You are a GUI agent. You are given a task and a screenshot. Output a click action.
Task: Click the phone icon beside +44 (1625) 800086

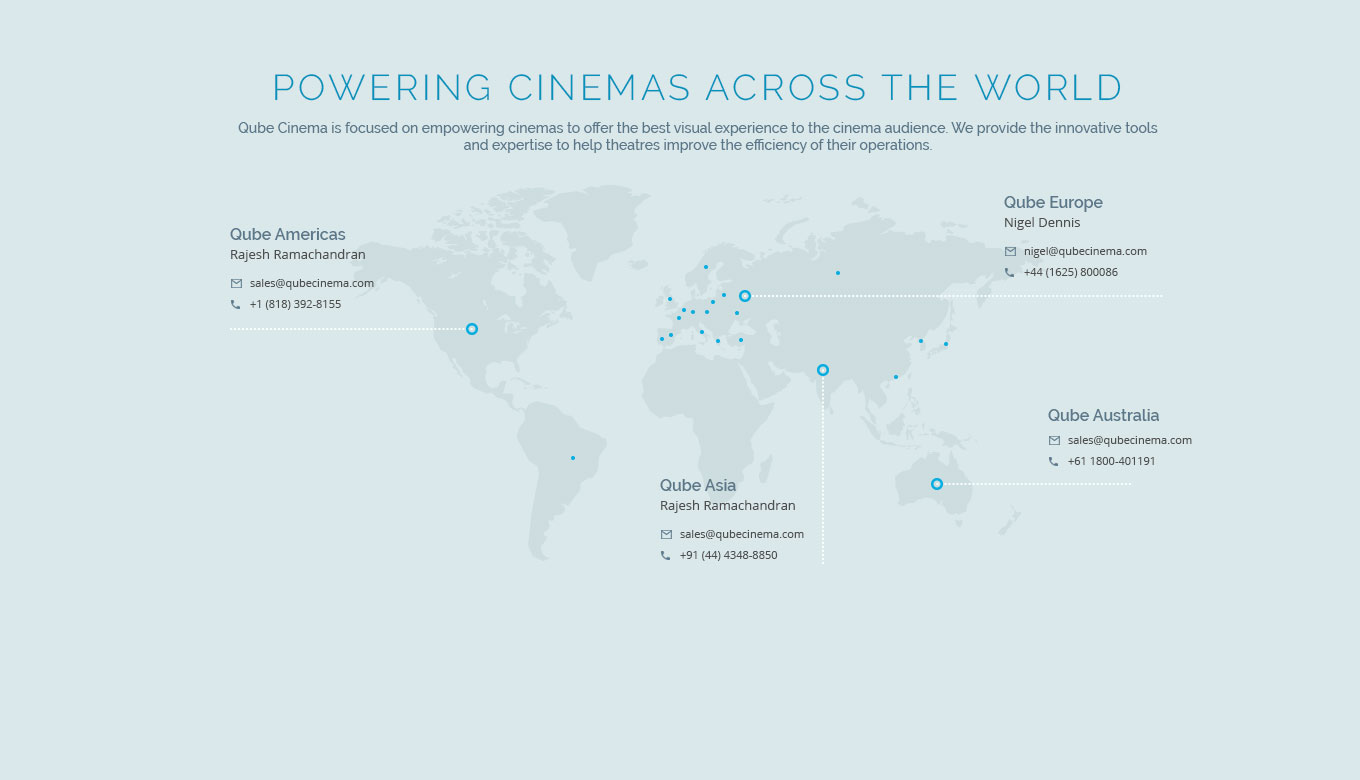click(x=1010, y=273)
